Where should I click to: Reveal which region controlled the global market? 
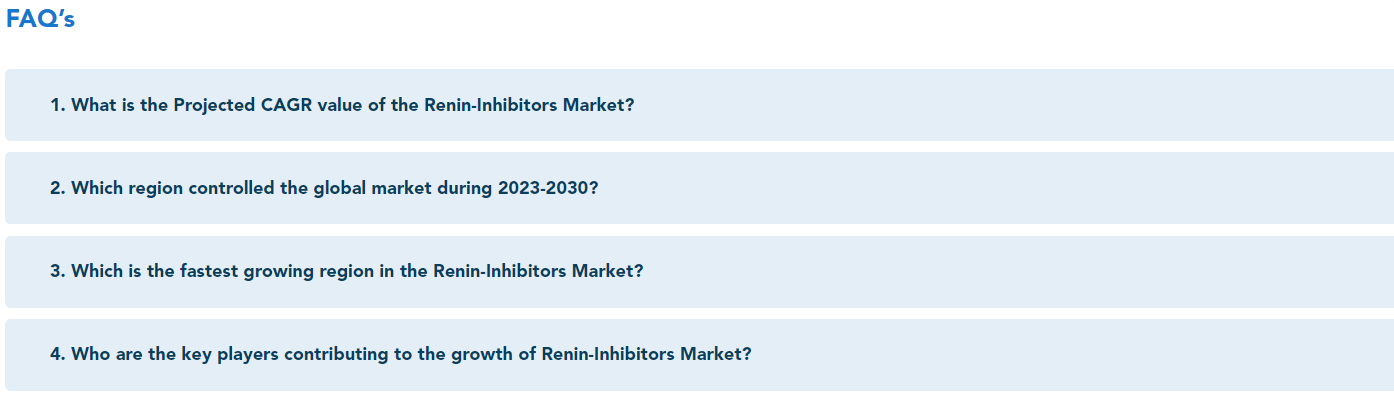coord(699,188)
